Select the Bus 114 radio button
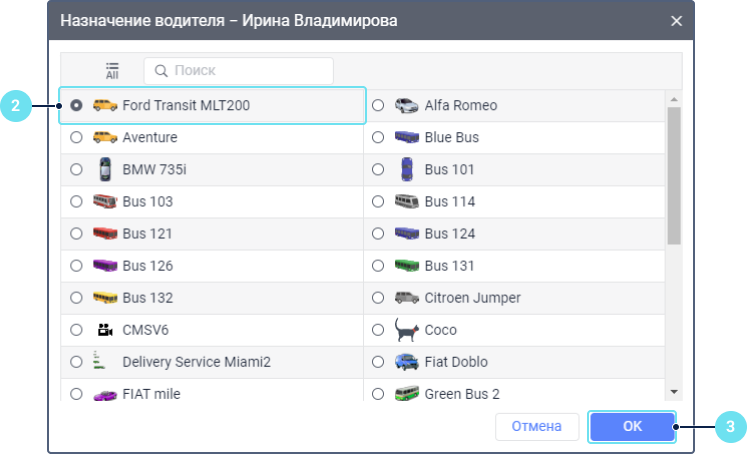The width and height of the screenshot is (747, 454). (378, 201)
